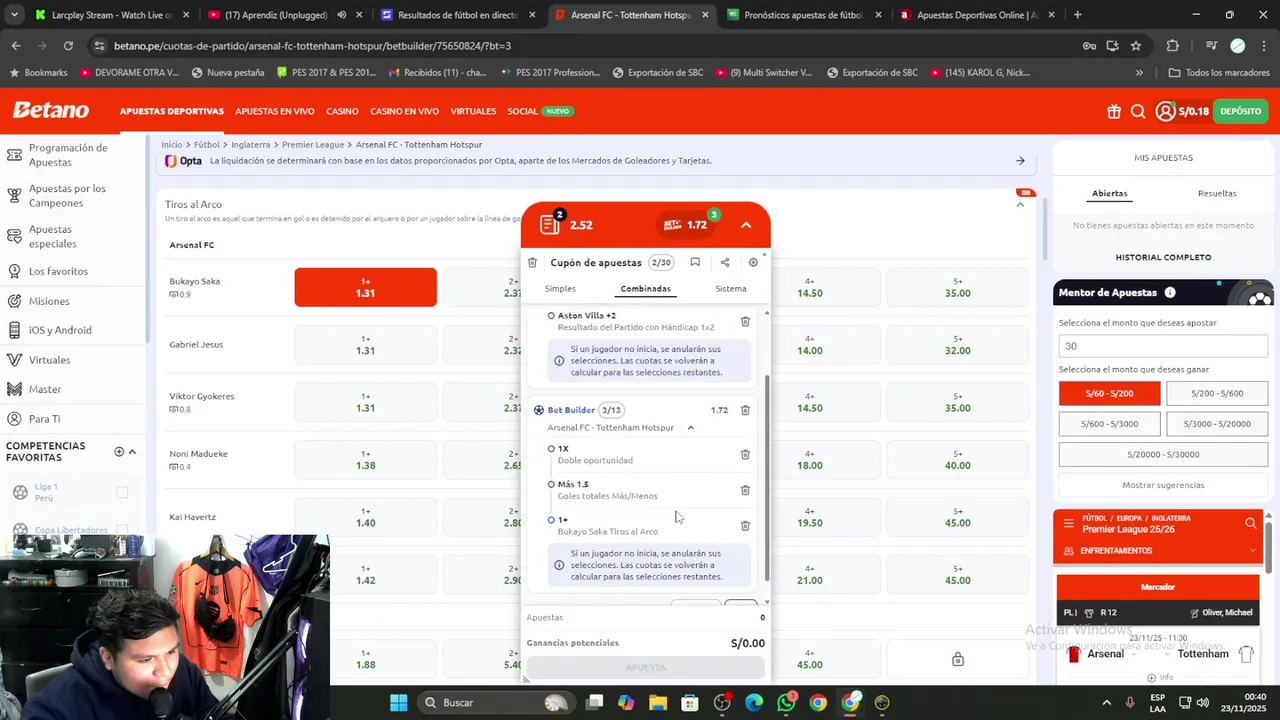
Task: Go to Apuestas en Vivo menu
Action: [275, 111]
